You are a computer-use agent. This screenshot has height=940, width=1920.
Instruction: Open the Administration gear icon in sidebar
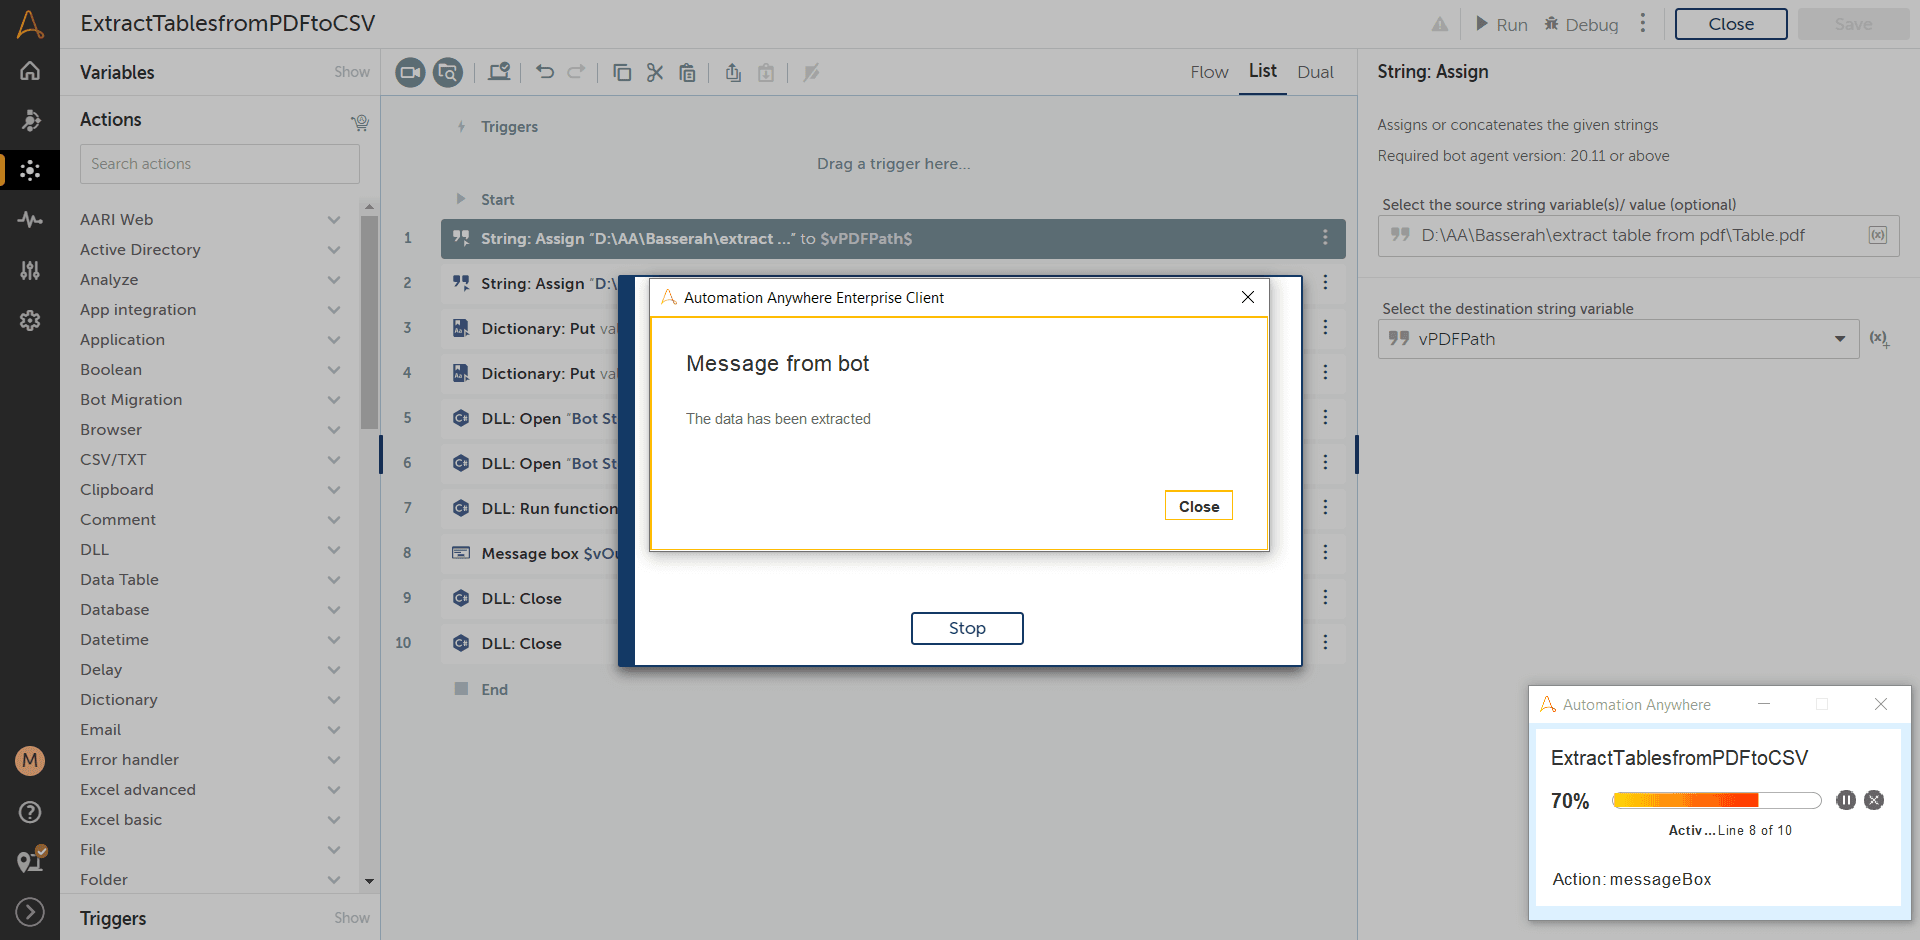30,320
